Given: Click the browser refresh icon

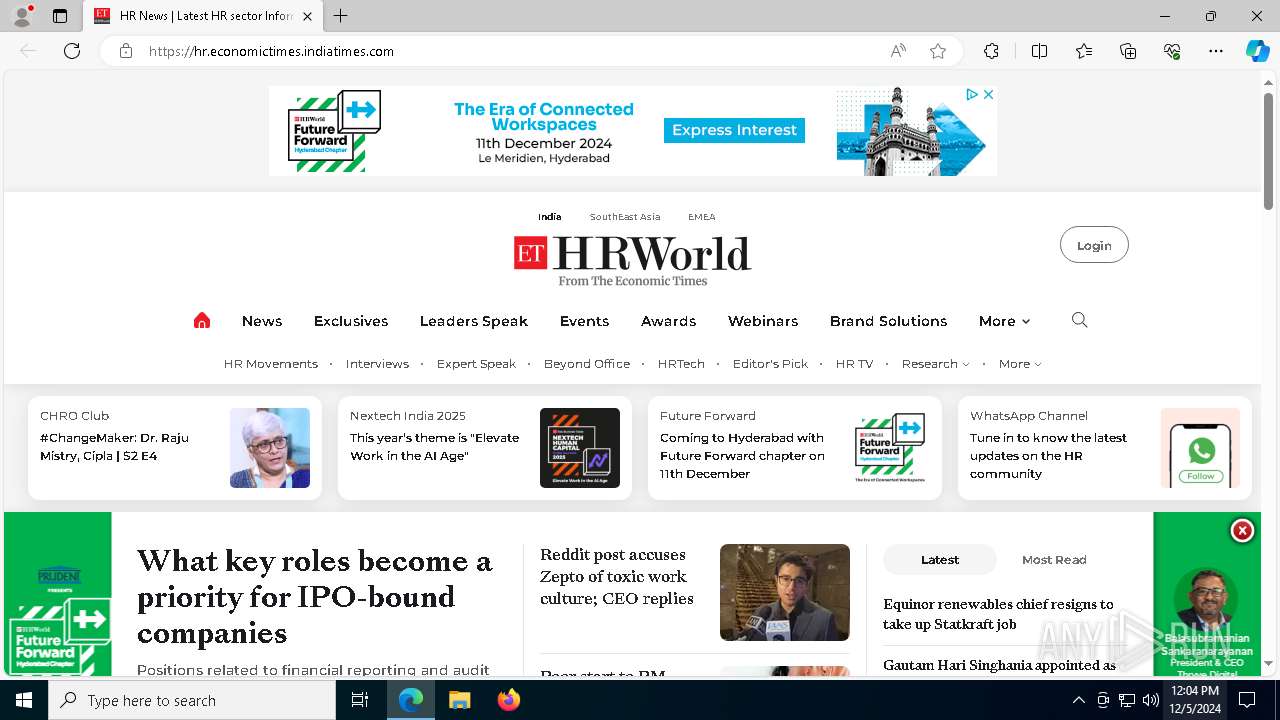Looking at the screenshot, I should click(x=72, y=51).
